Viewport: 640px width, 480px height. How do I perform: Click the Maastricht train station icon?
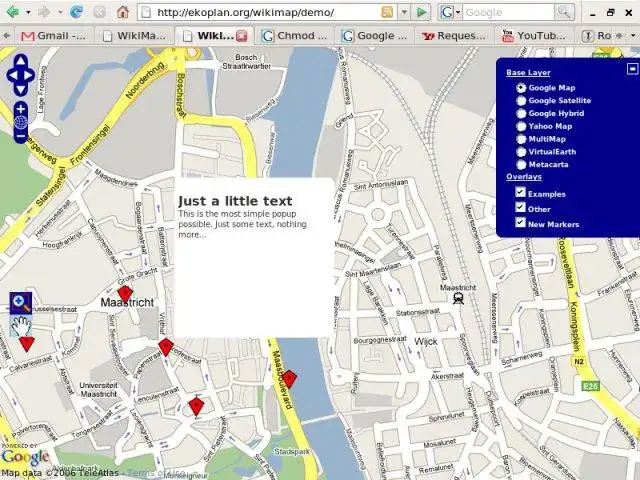click(x=458, y=299)
